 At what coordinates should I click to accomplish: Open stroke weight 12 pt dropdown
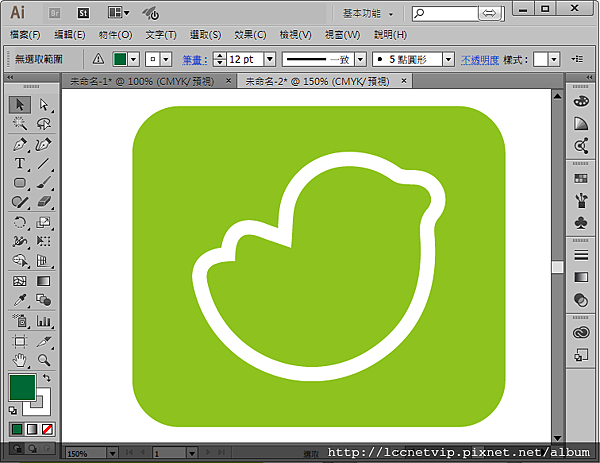click(x=270, y=59)
